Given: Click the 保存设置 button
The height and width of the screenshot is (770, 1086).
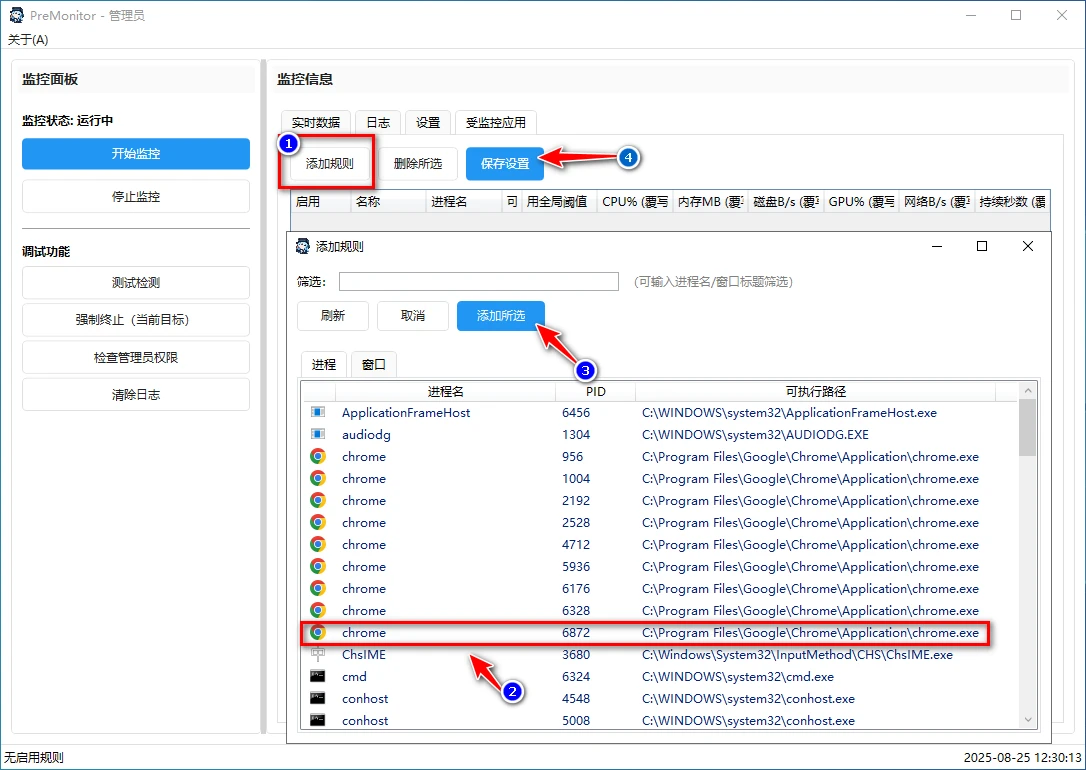Looking at the screenshot, I should 504,163.
